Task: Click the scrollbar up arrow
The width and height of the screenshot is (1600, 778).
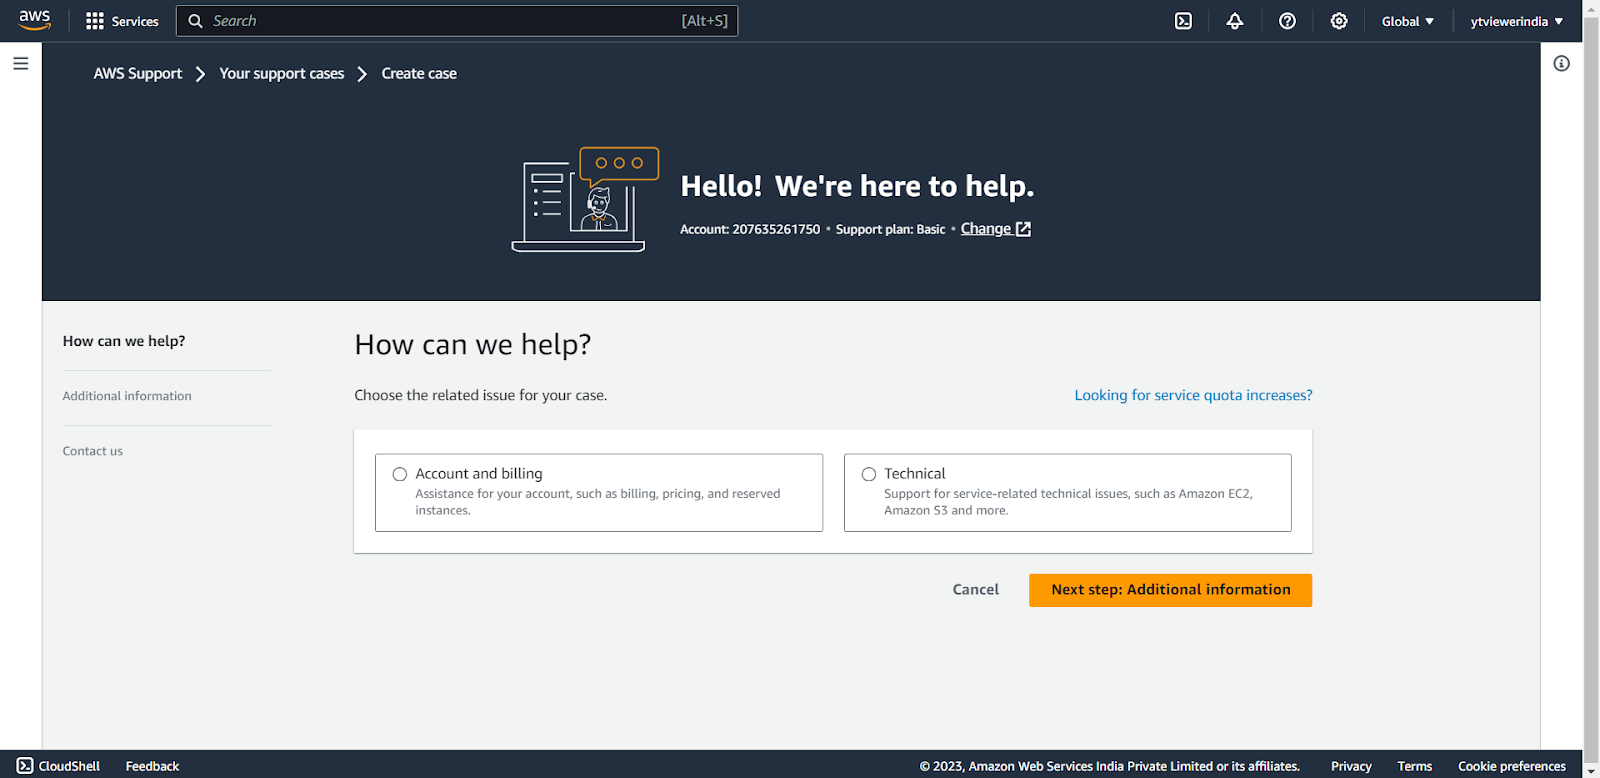Action: click(x=1591, y=8)
